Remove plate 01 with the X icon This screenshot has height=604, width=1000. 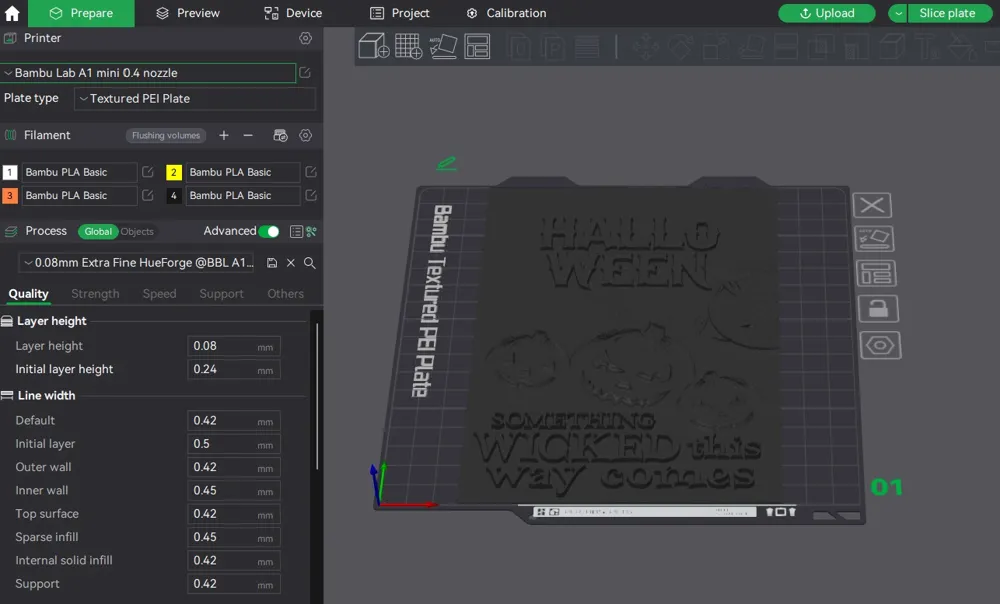872,205
